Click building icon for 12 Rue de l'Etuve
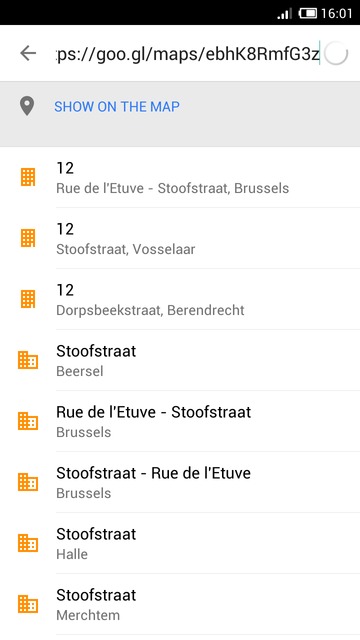 [28, 177]
